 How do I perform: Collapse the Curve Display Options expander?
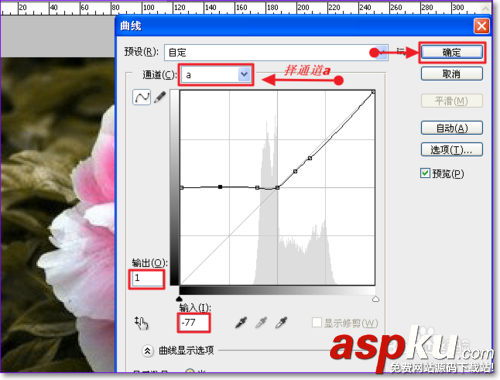[x=147, y=351]
